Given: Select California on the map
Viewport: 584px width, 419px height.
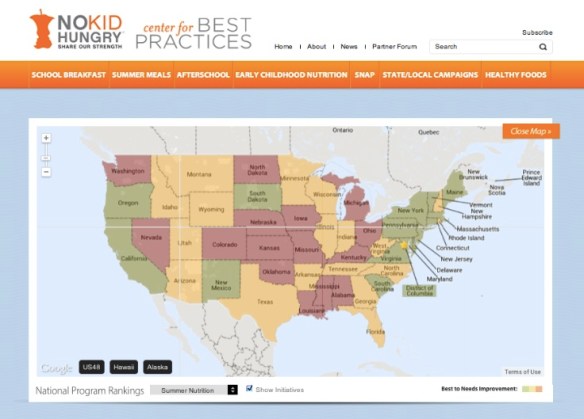Looking at the screenshot, I should tap(133, 258).
